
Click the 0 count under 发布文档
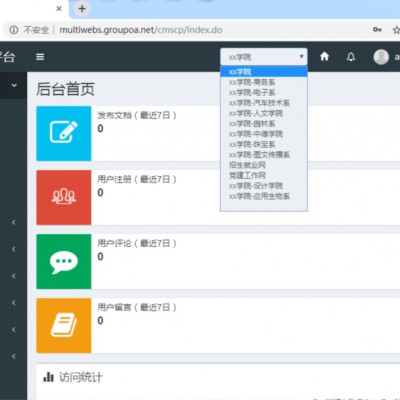click(100, 128)
